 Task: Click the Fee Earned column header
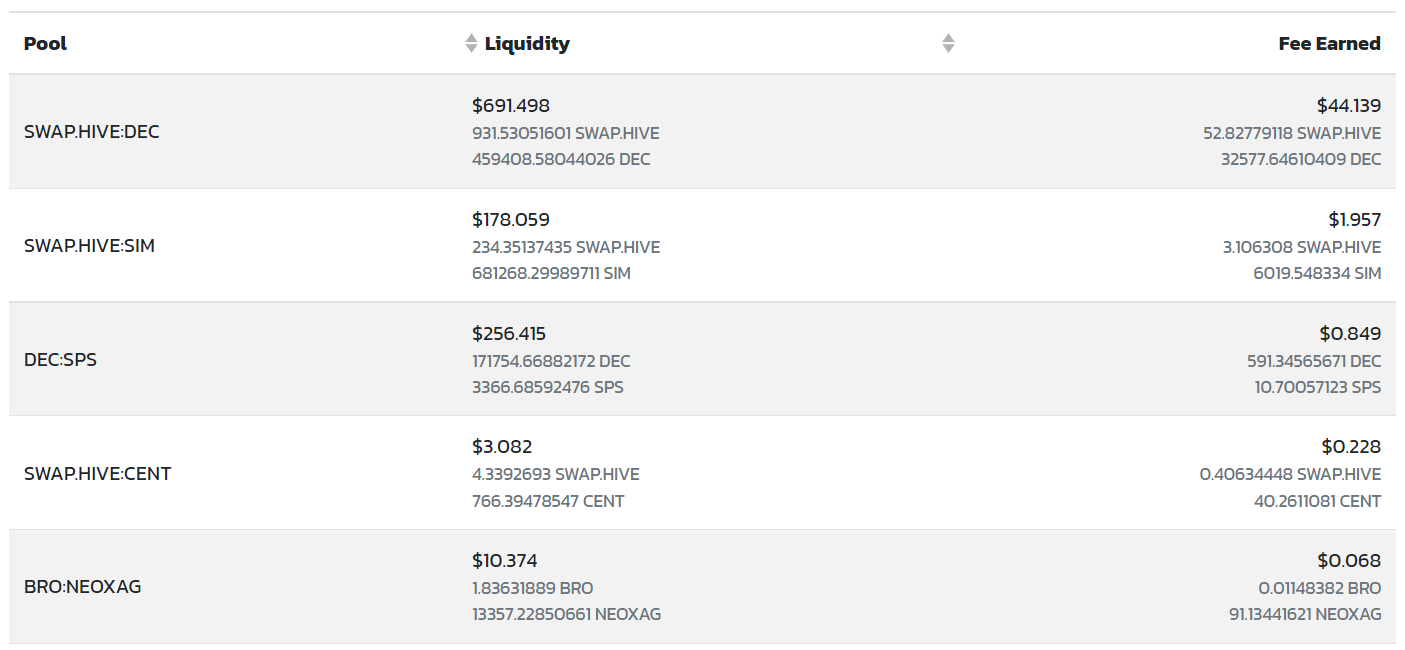pyautogui.click(x=1329, y=44)
